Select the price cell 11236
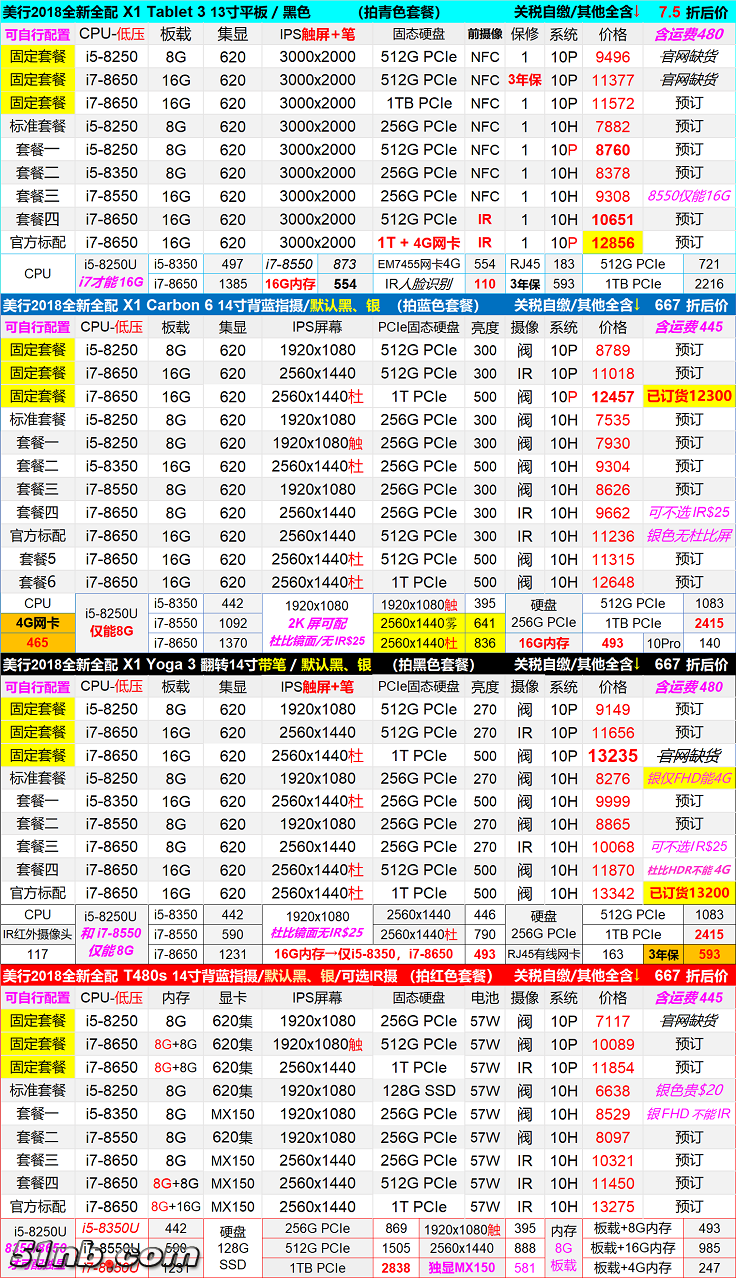The width and height of the screenshot is (736, 1278). [613, 536]
